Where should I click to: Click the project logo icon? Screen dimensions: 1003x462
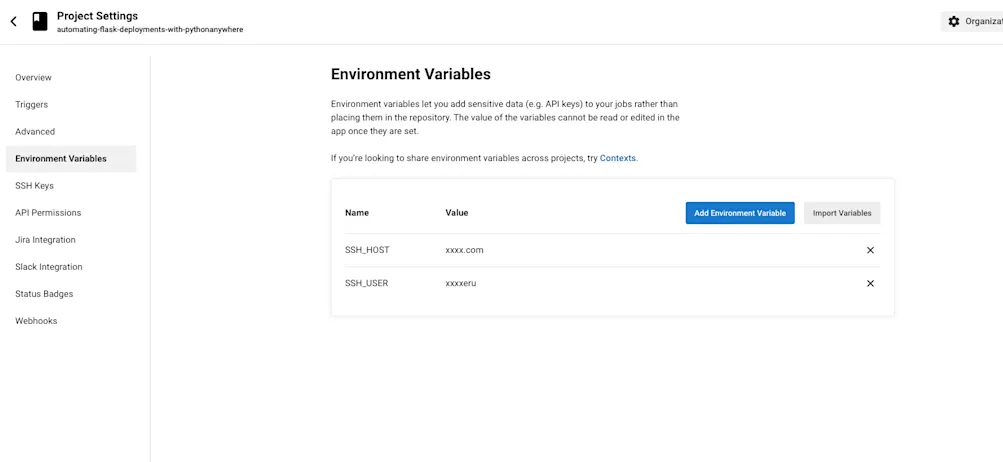point(40,21)
